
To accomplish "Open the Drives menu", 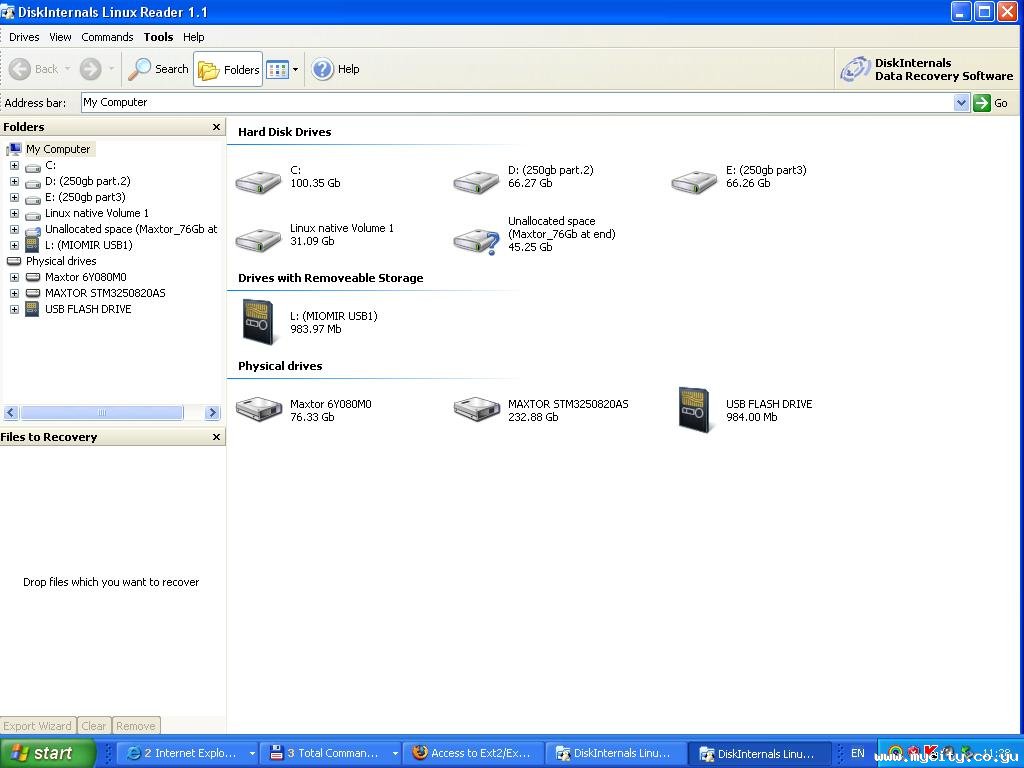I will (x=24, y=37).
